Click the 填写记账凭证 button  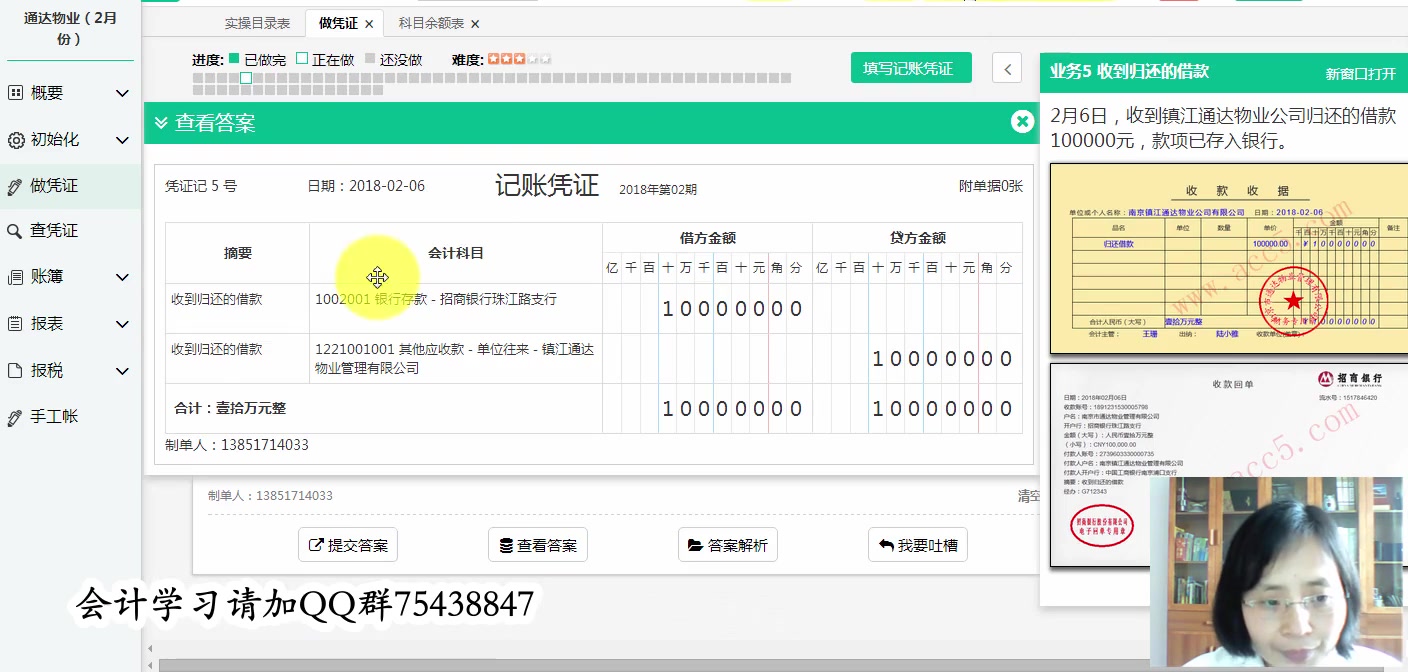pyautogui.click(x=910, y=67)
